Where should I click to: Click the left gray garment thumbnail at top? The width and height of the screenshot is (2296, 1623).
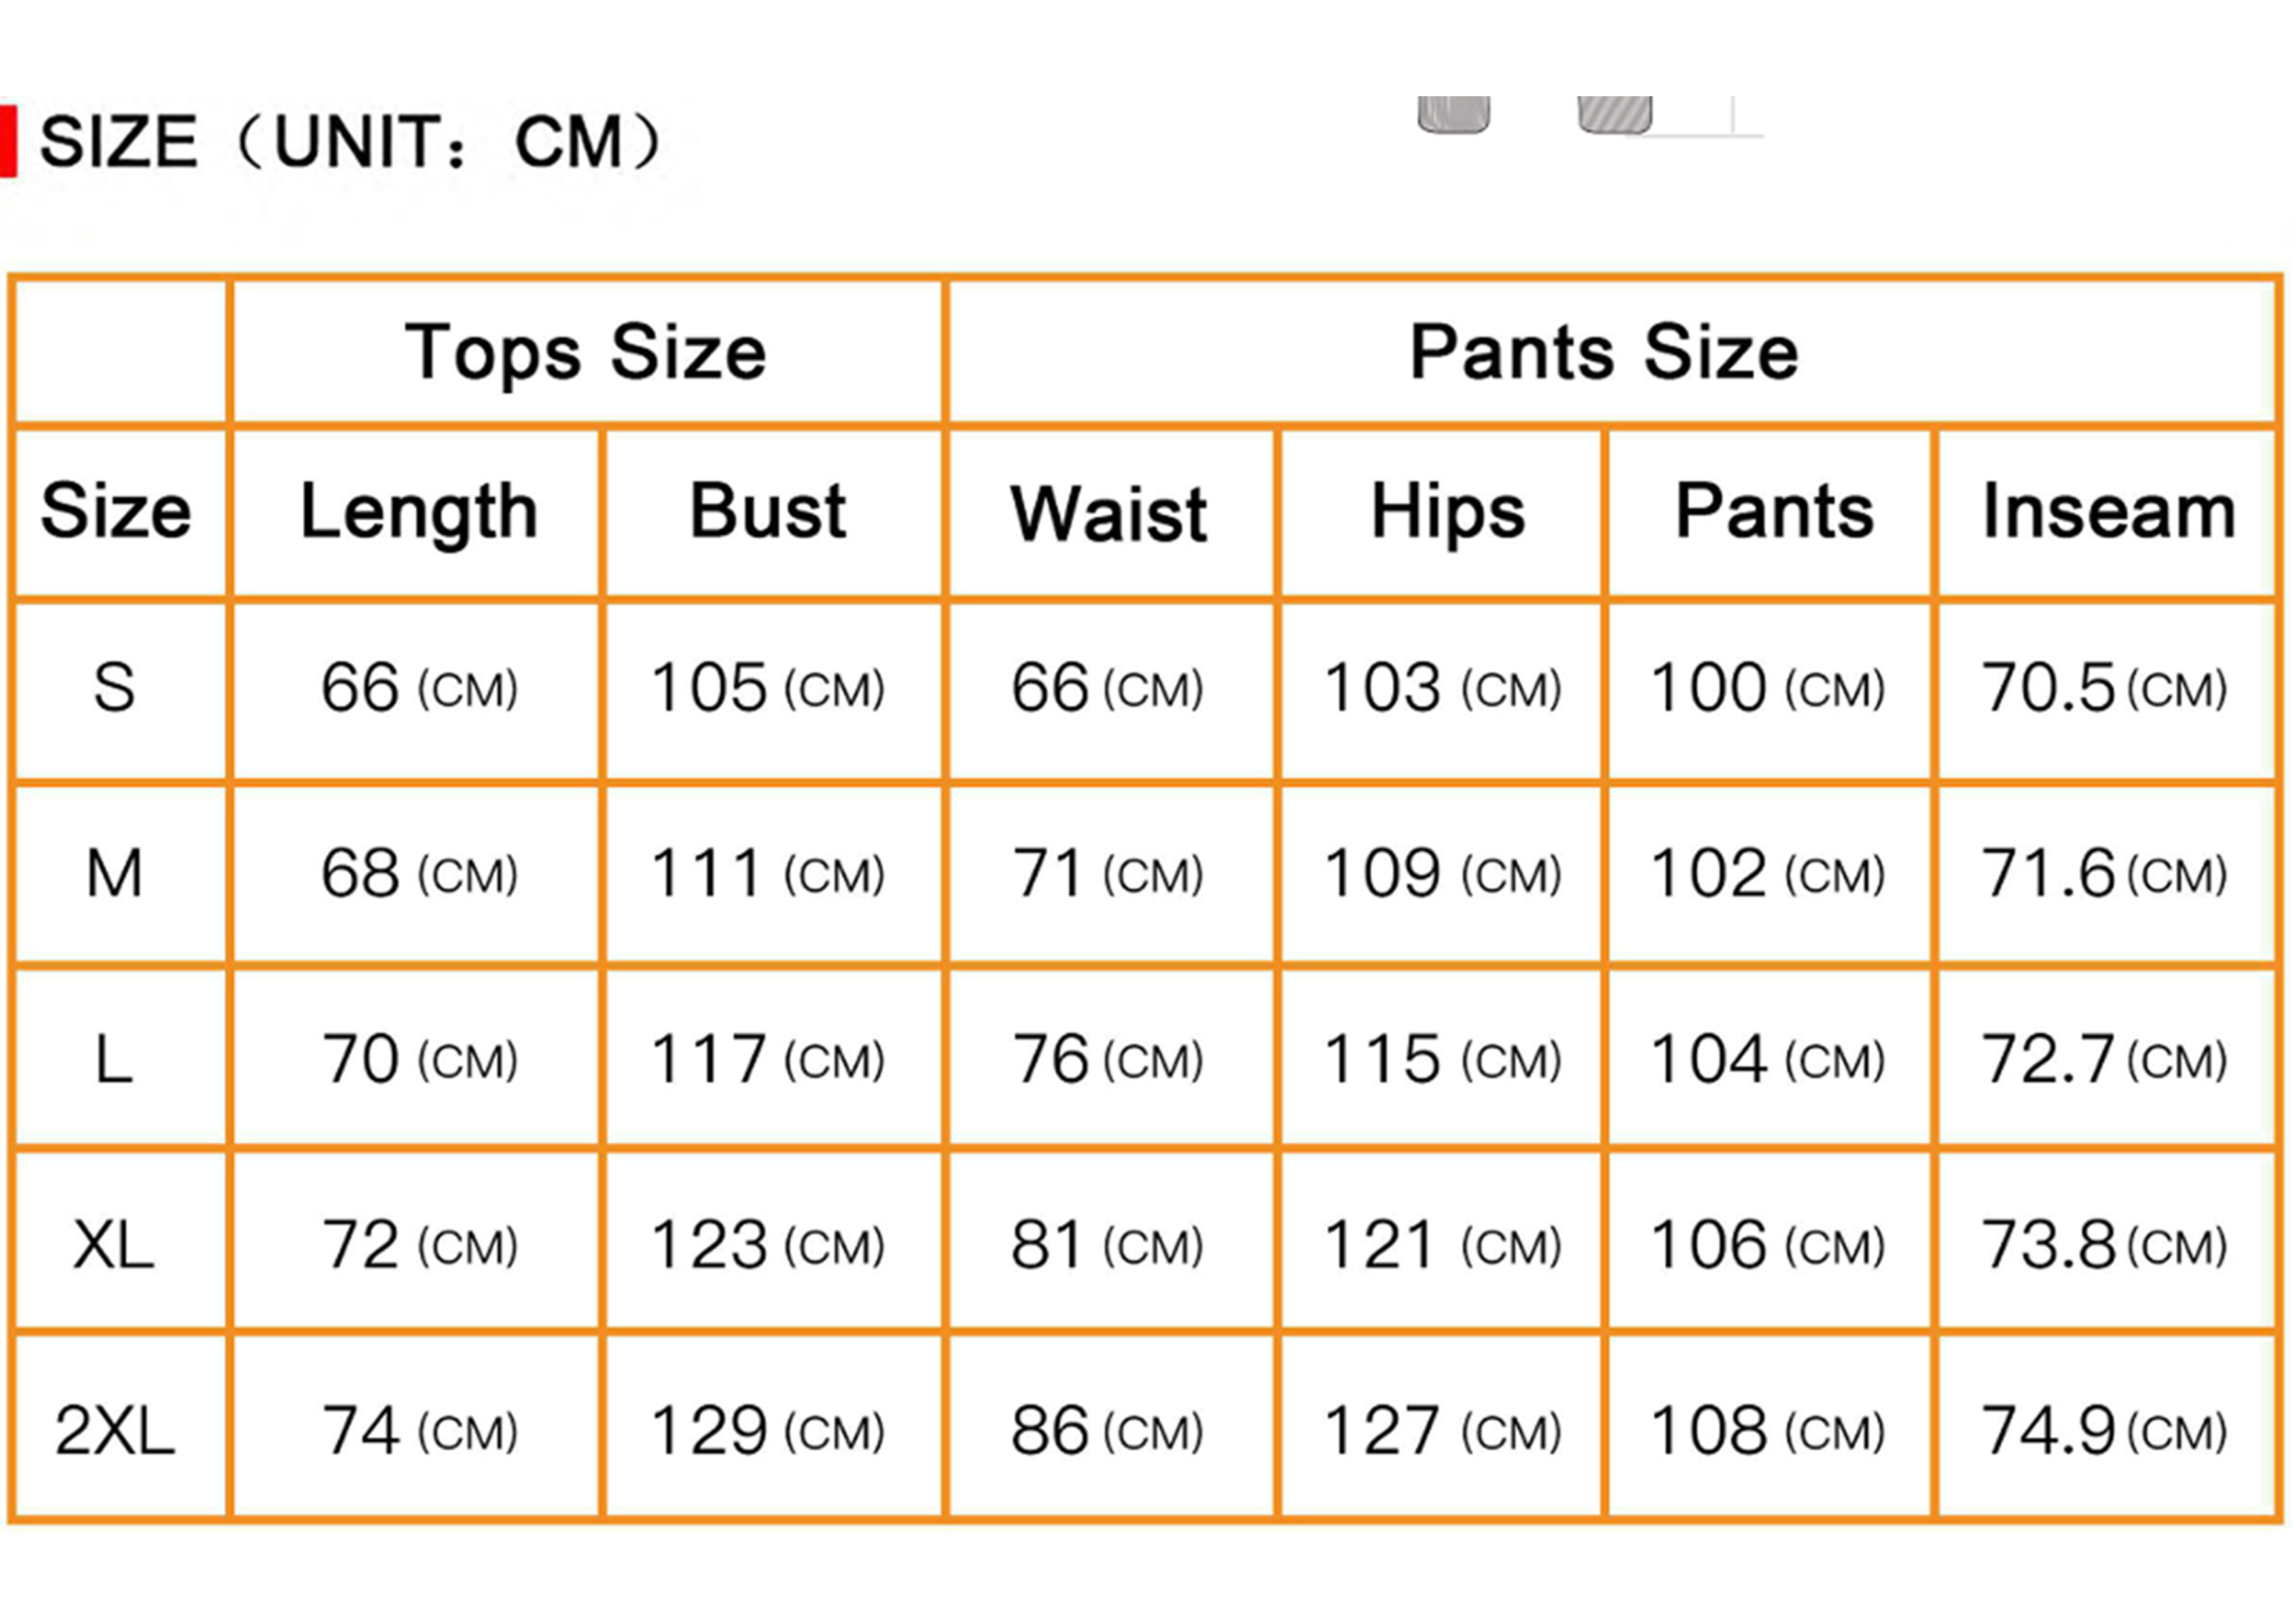tap(1453, 114)
